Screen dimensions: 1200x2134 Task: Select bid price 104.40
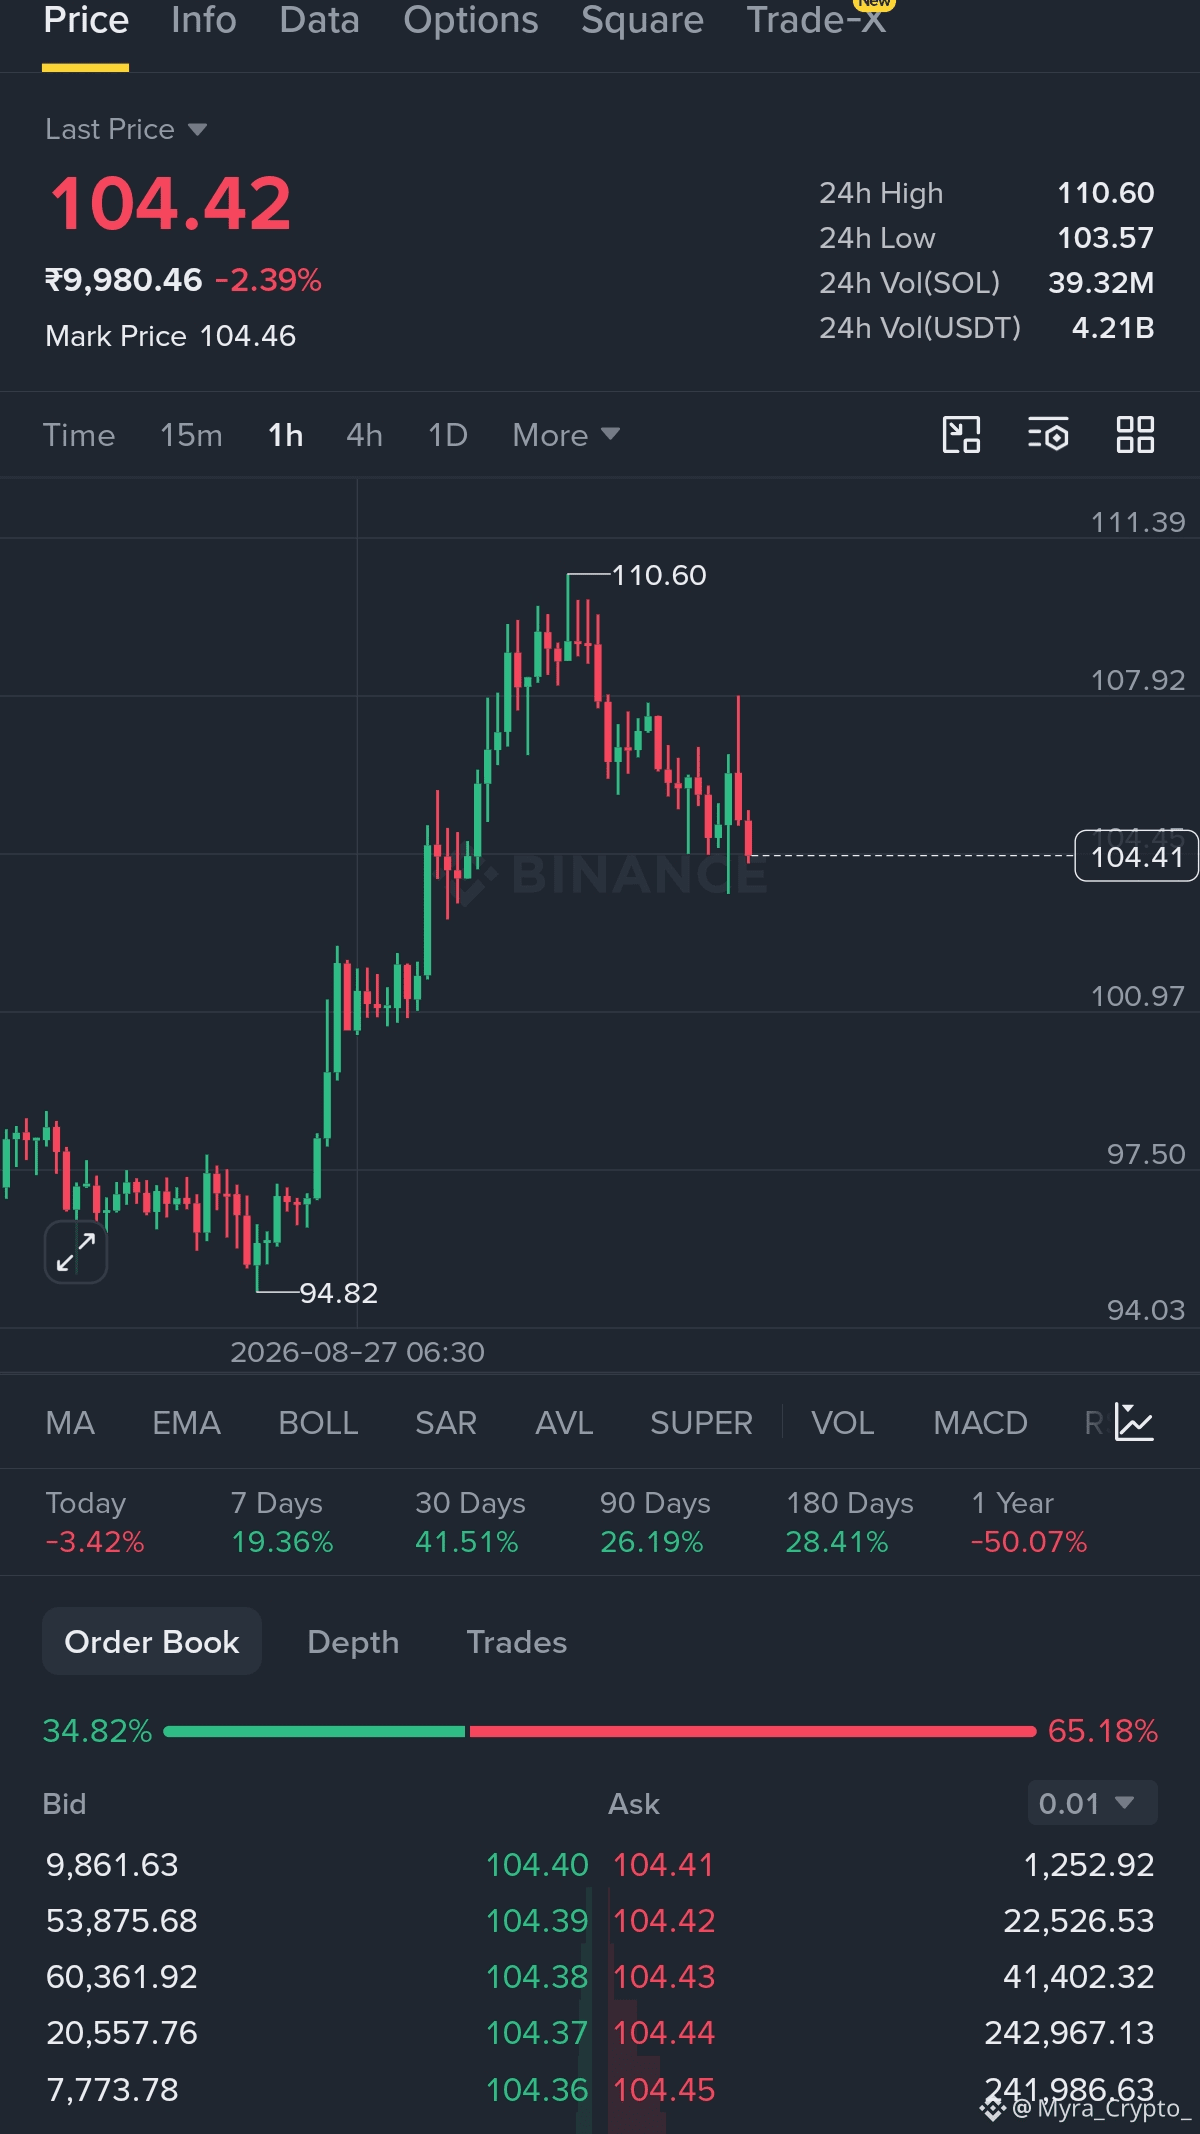pyautogui.click(x=537, y=1865)
